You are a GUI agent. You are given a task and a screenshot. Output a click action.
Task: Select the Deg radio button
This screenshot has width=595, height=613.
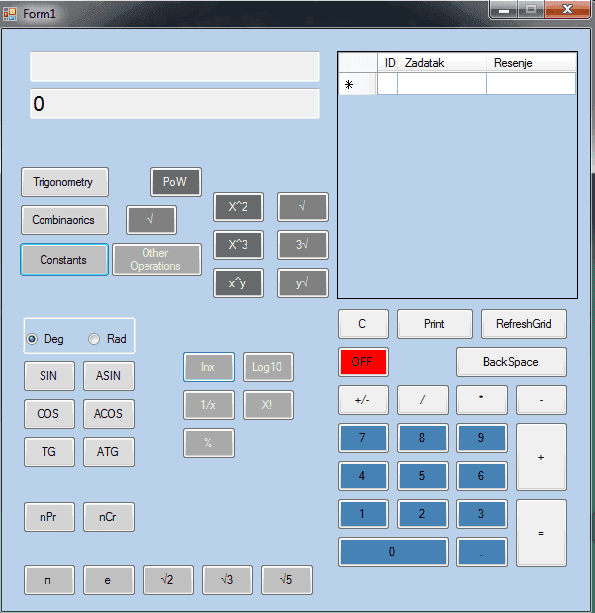point(32,339)
